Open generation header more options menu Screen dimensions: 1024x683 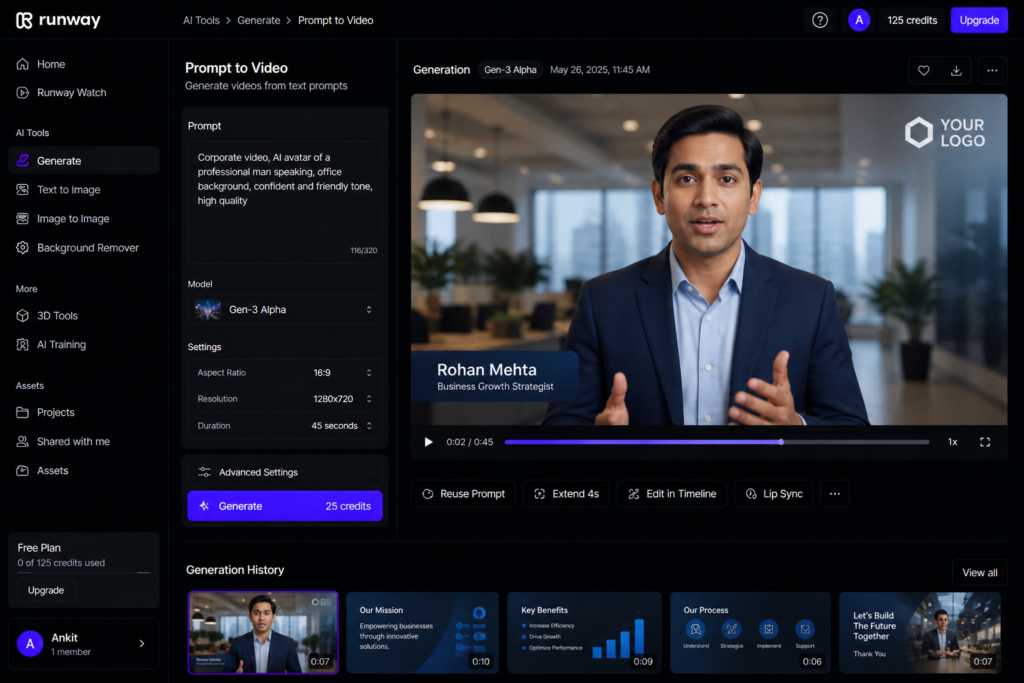tap(992, 71)
